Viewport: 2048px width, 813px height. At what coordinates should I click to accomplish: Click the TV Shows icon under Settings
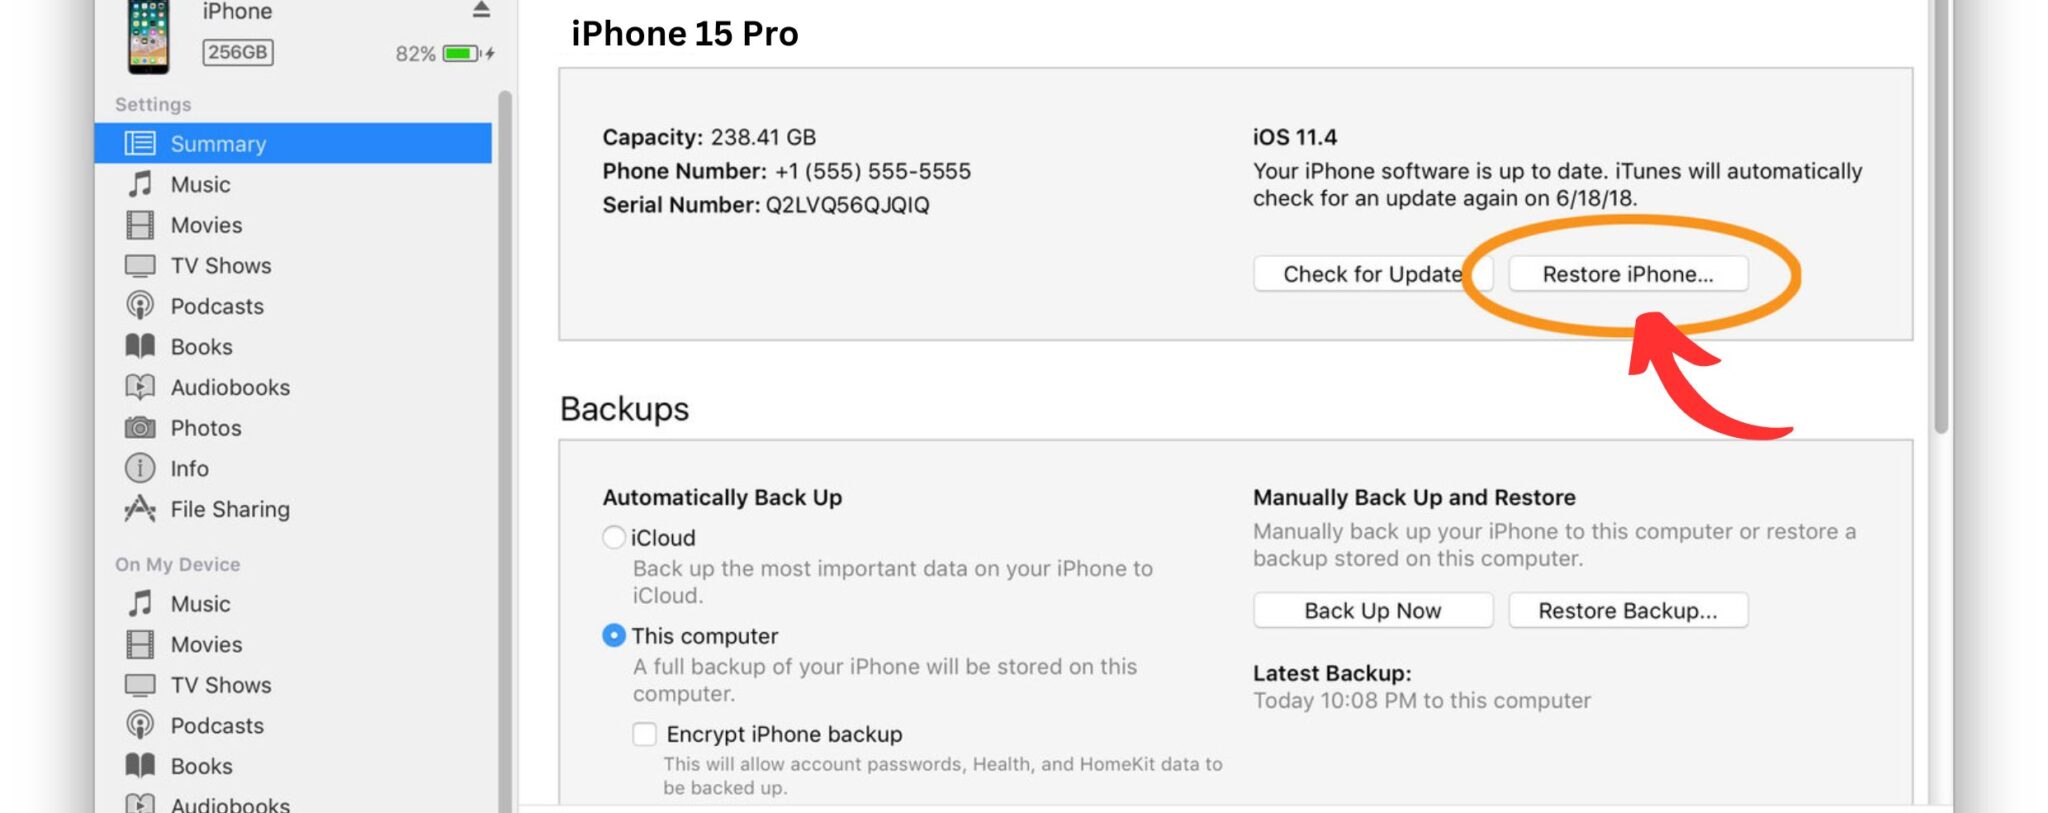140,265
